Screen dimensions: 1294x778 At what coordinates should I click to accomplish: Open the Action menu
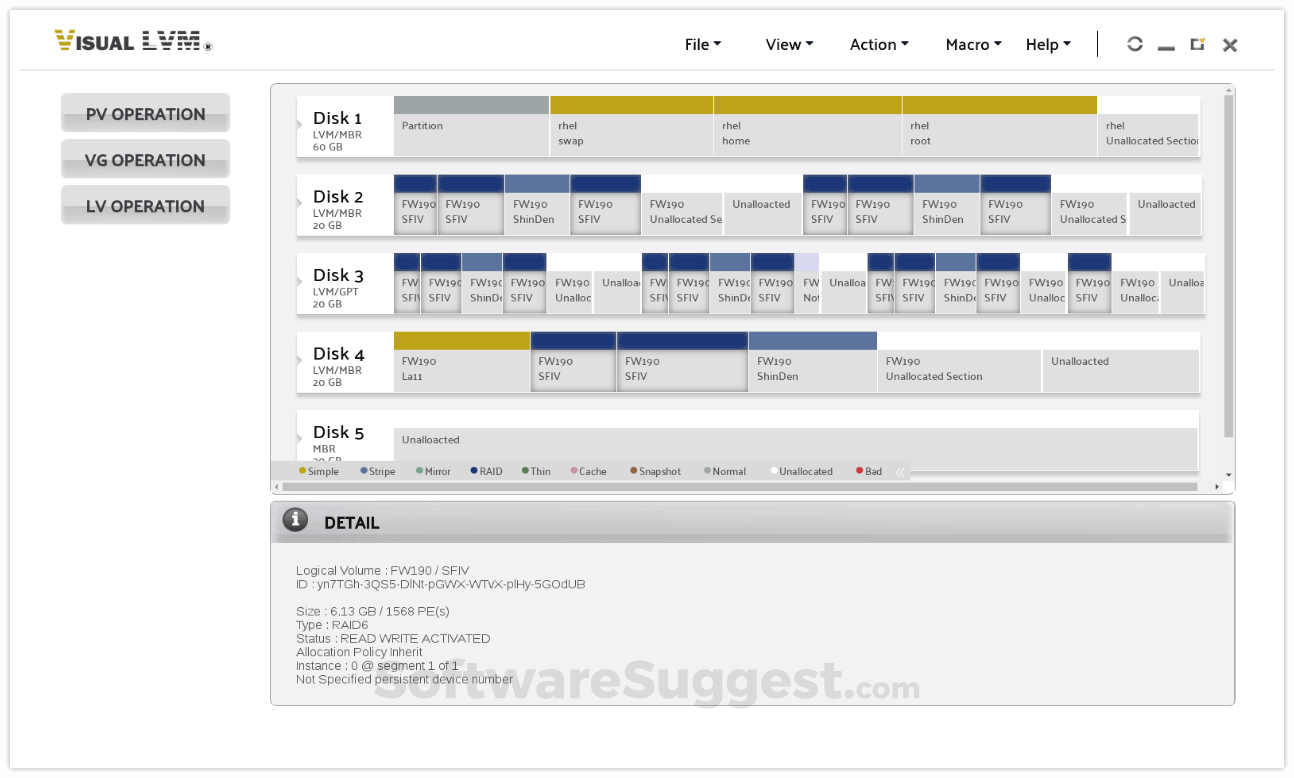(877, 44)
